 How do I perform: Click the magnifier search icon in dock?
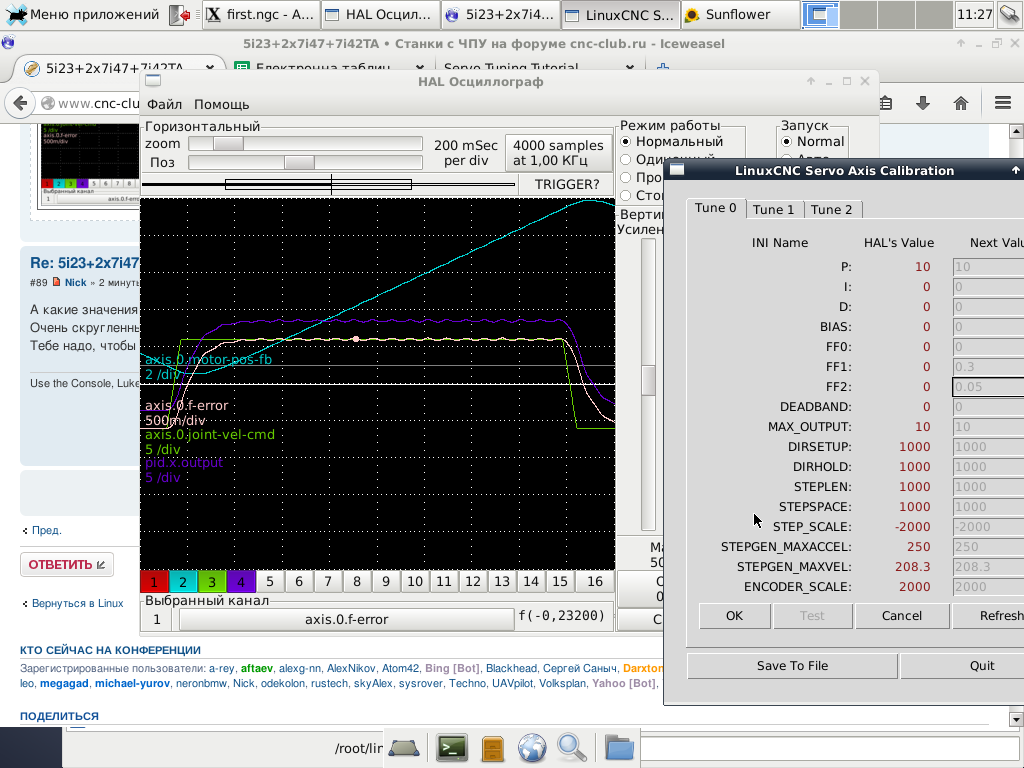[572, 747]
